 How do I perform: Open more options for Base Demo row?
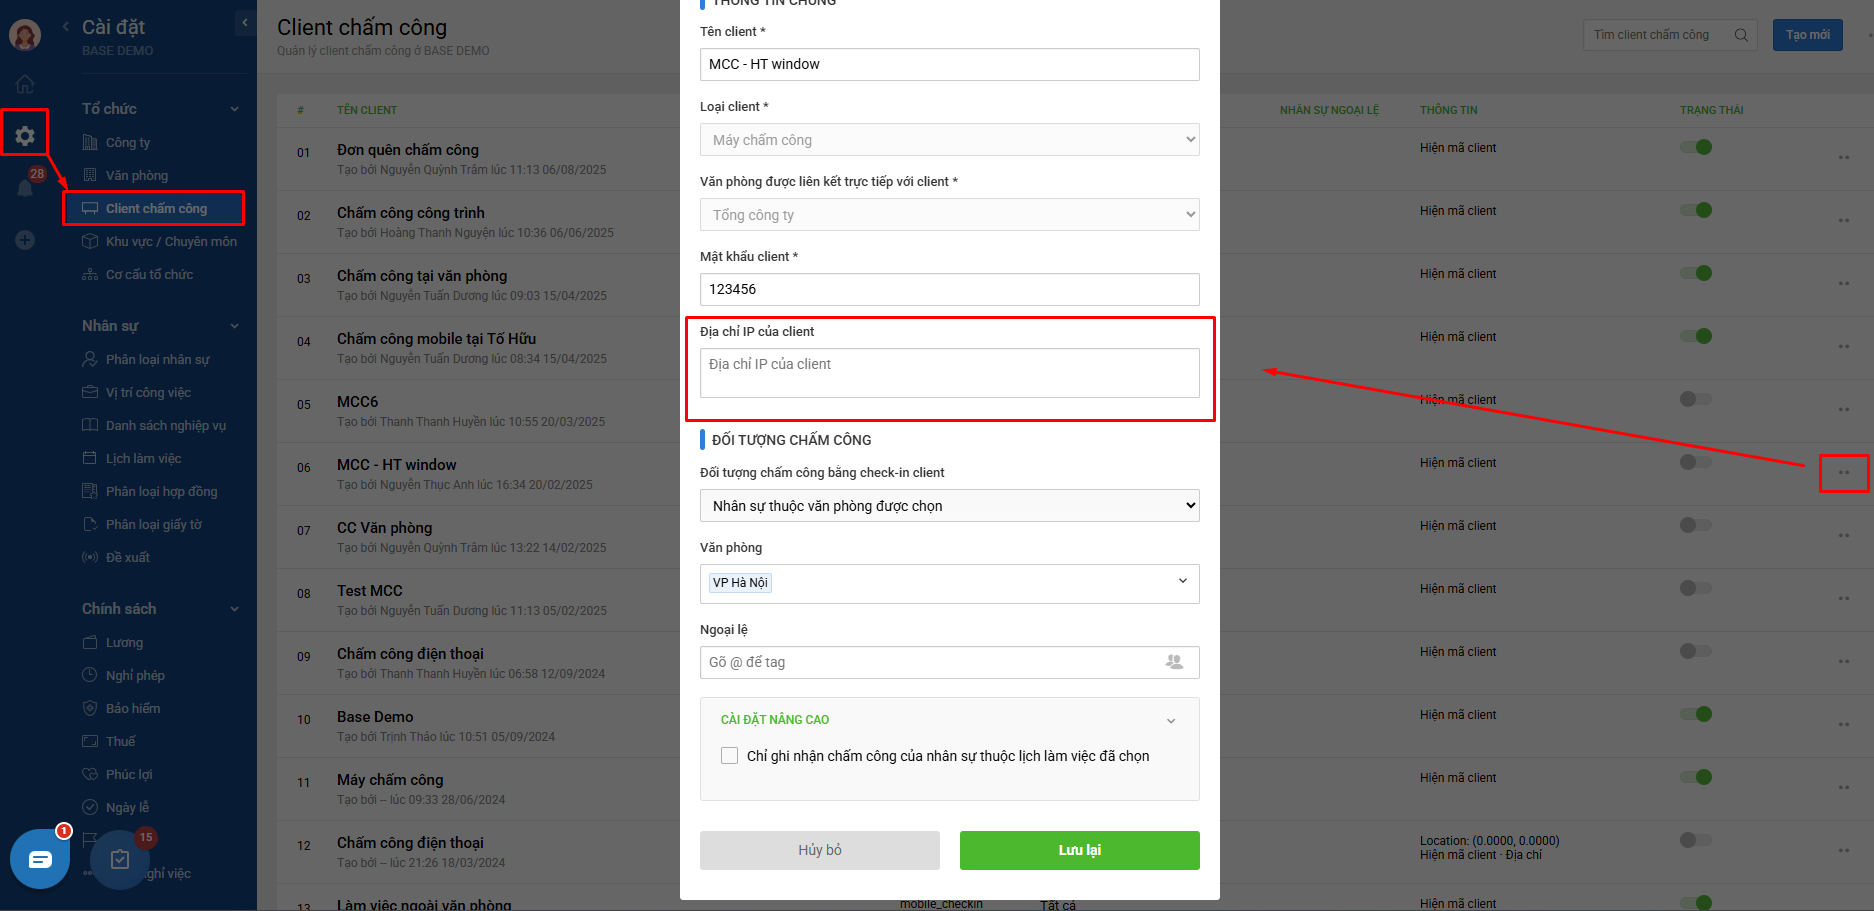1844,724
